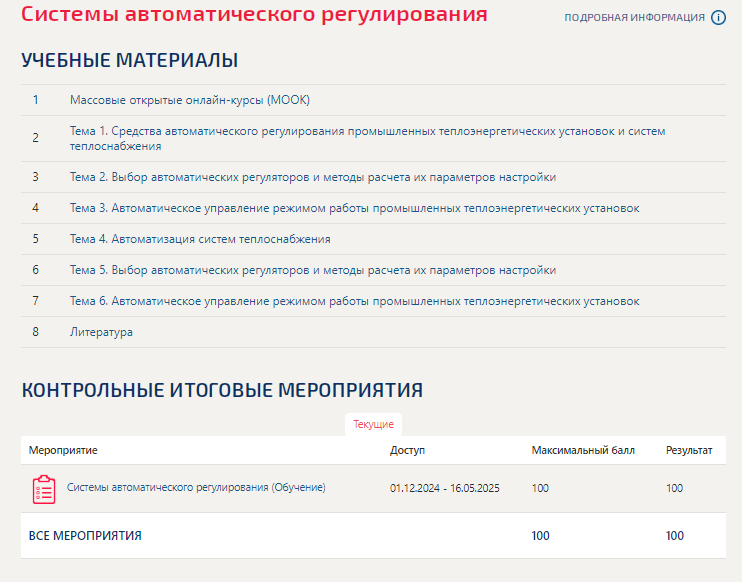Click the clipboard icon in the events table
Image resolution: width=742 pixels, height=582 pixels.
(x=43, y=489)
